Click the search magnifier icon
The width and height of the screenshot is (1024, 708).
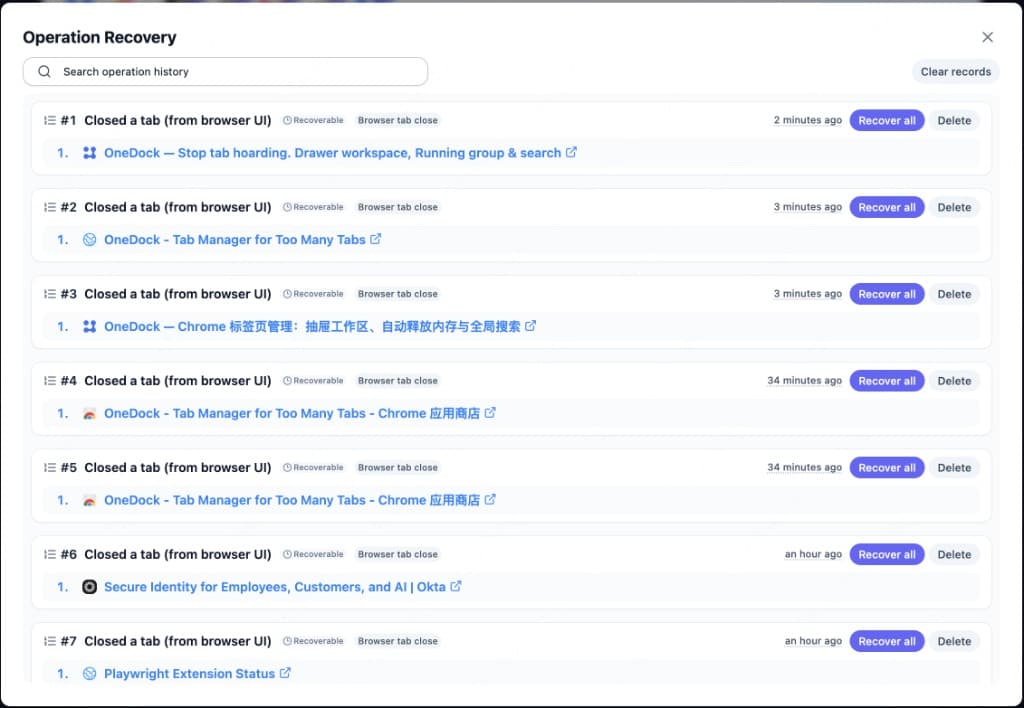[44, 71]
